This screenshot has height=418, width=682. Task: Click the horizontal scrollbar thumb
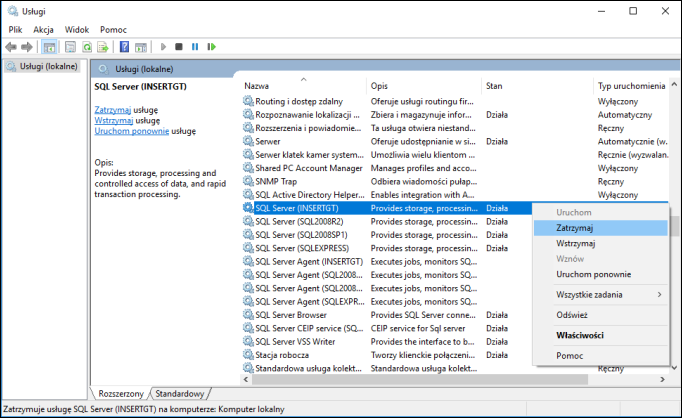[x=420, y=379]
